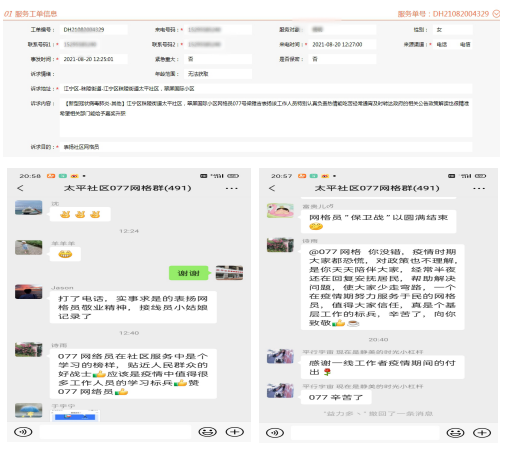Click the right chat message input box
506x450 pixels.
click(x=365, y=433)
